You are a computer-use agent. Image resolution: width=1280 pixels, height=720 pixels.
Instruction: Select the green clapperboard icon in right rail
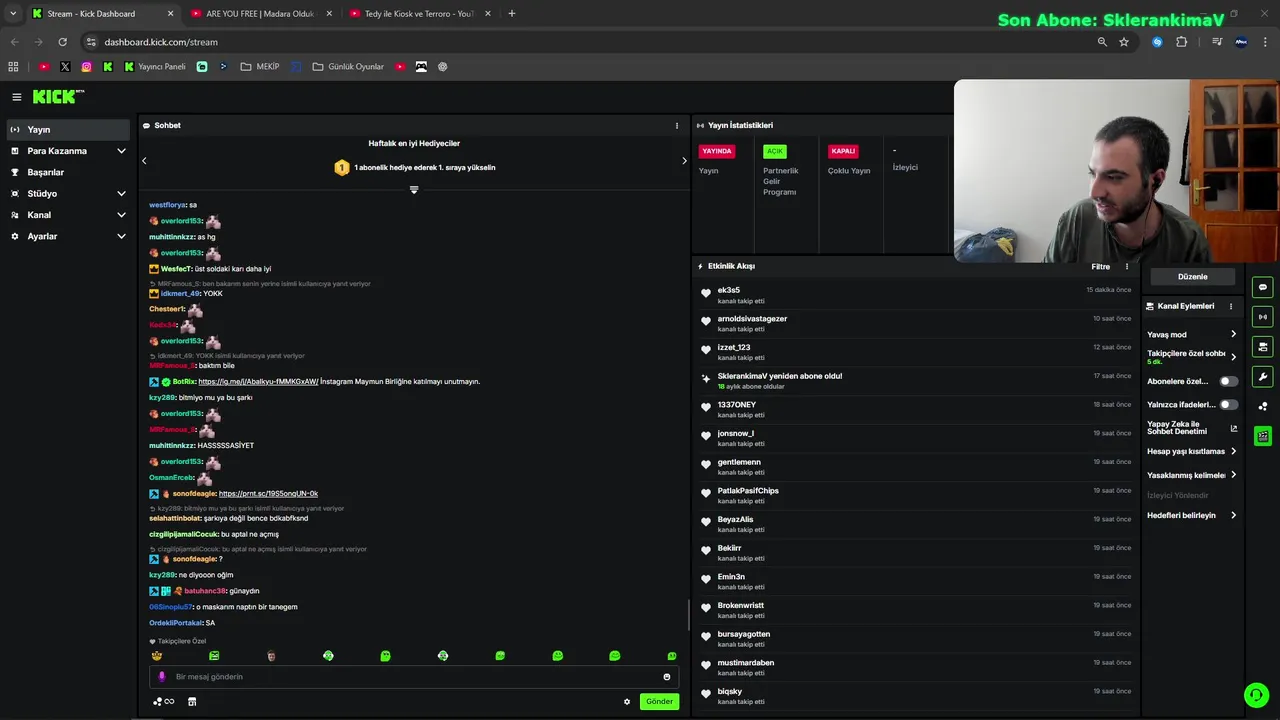pyautogui.click(x=1263, y=436)
